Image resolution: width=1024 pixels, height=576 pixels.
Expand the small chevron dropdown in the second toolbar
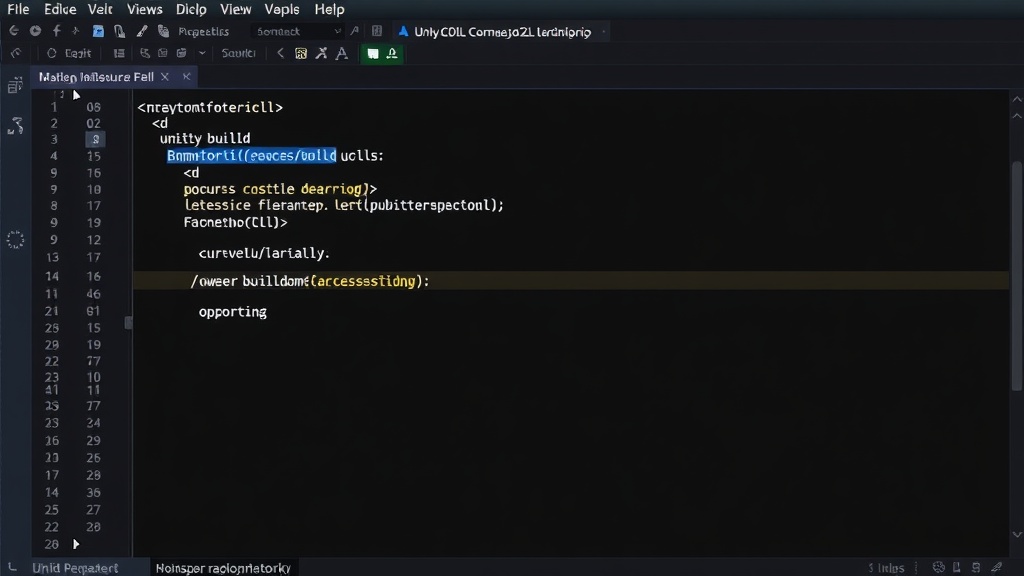202,53
